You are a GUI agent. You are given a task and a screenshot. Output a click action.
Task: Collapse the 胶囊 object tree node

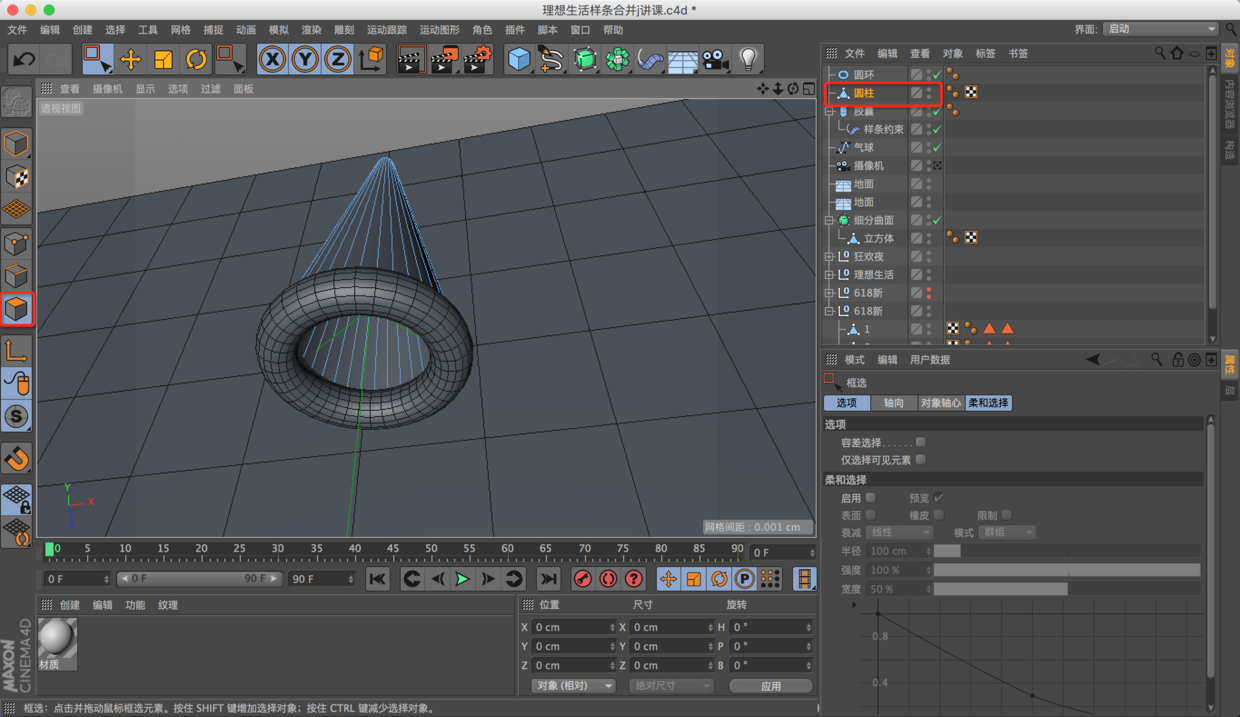[829, 111]
